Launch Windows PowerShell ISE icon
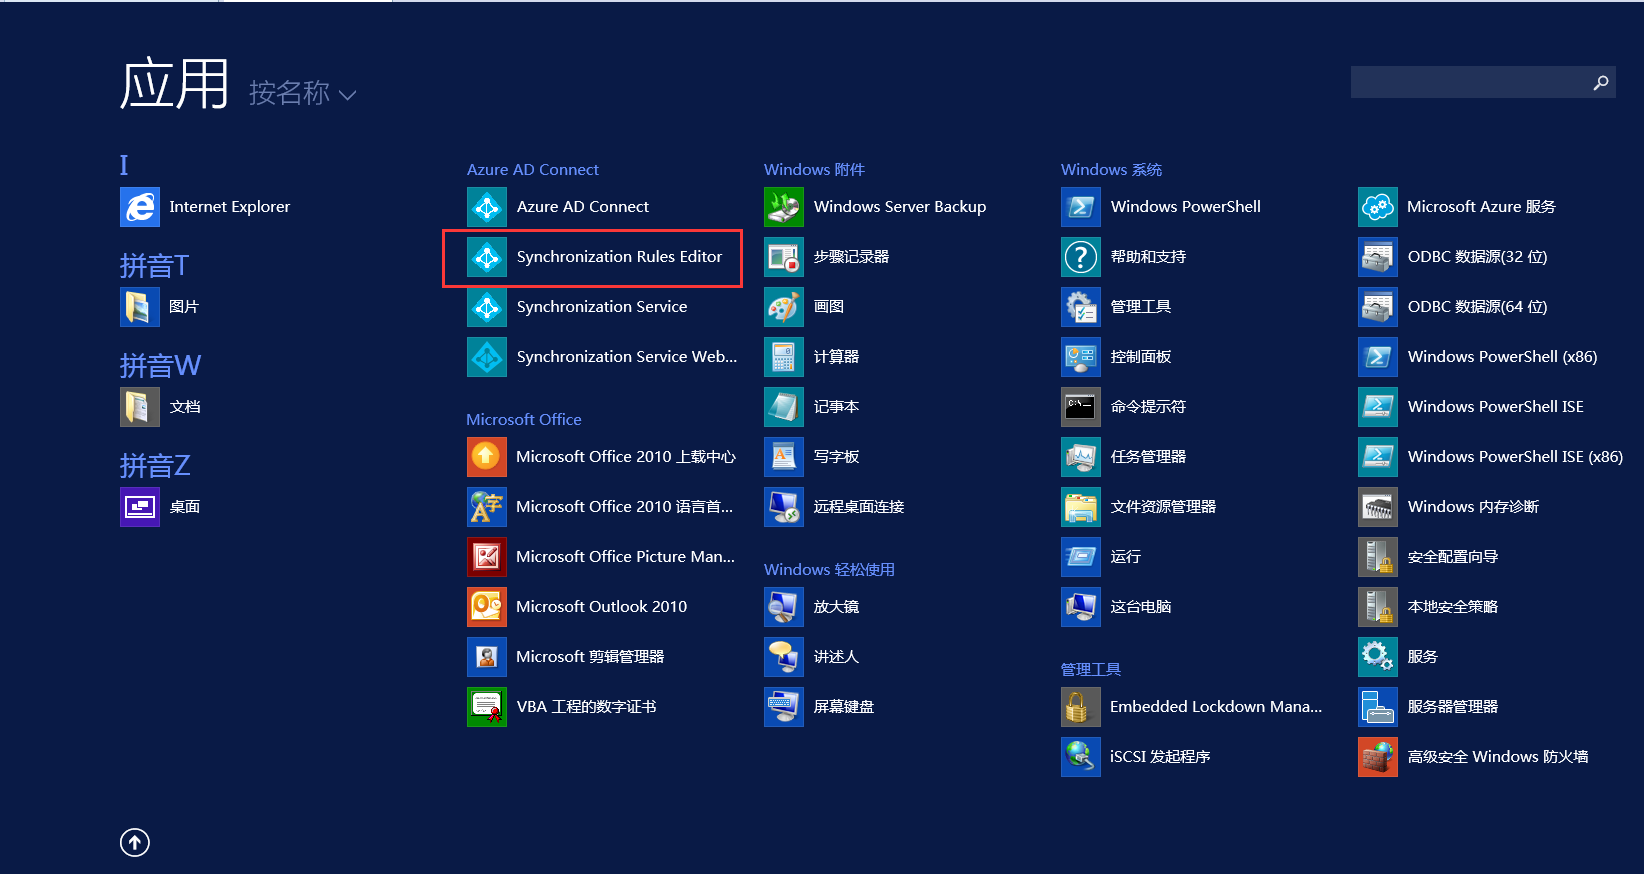The width and height of the screenshot is (1644, 874). [1378, 407]
